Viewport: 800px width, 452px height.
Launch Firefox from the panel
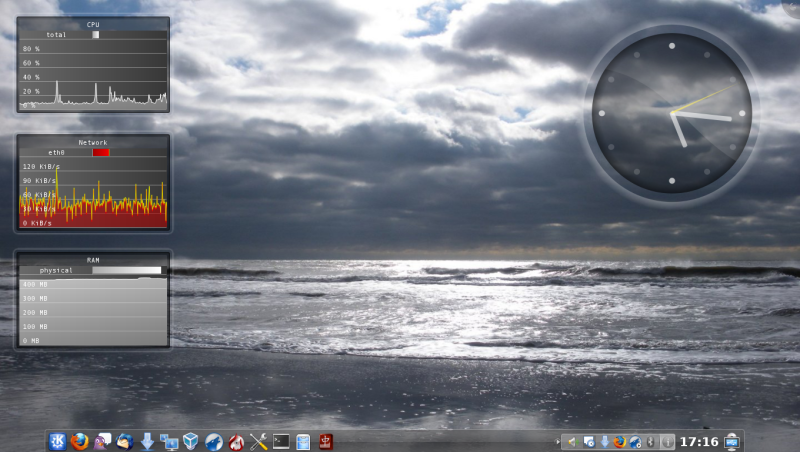pos(80,441)
